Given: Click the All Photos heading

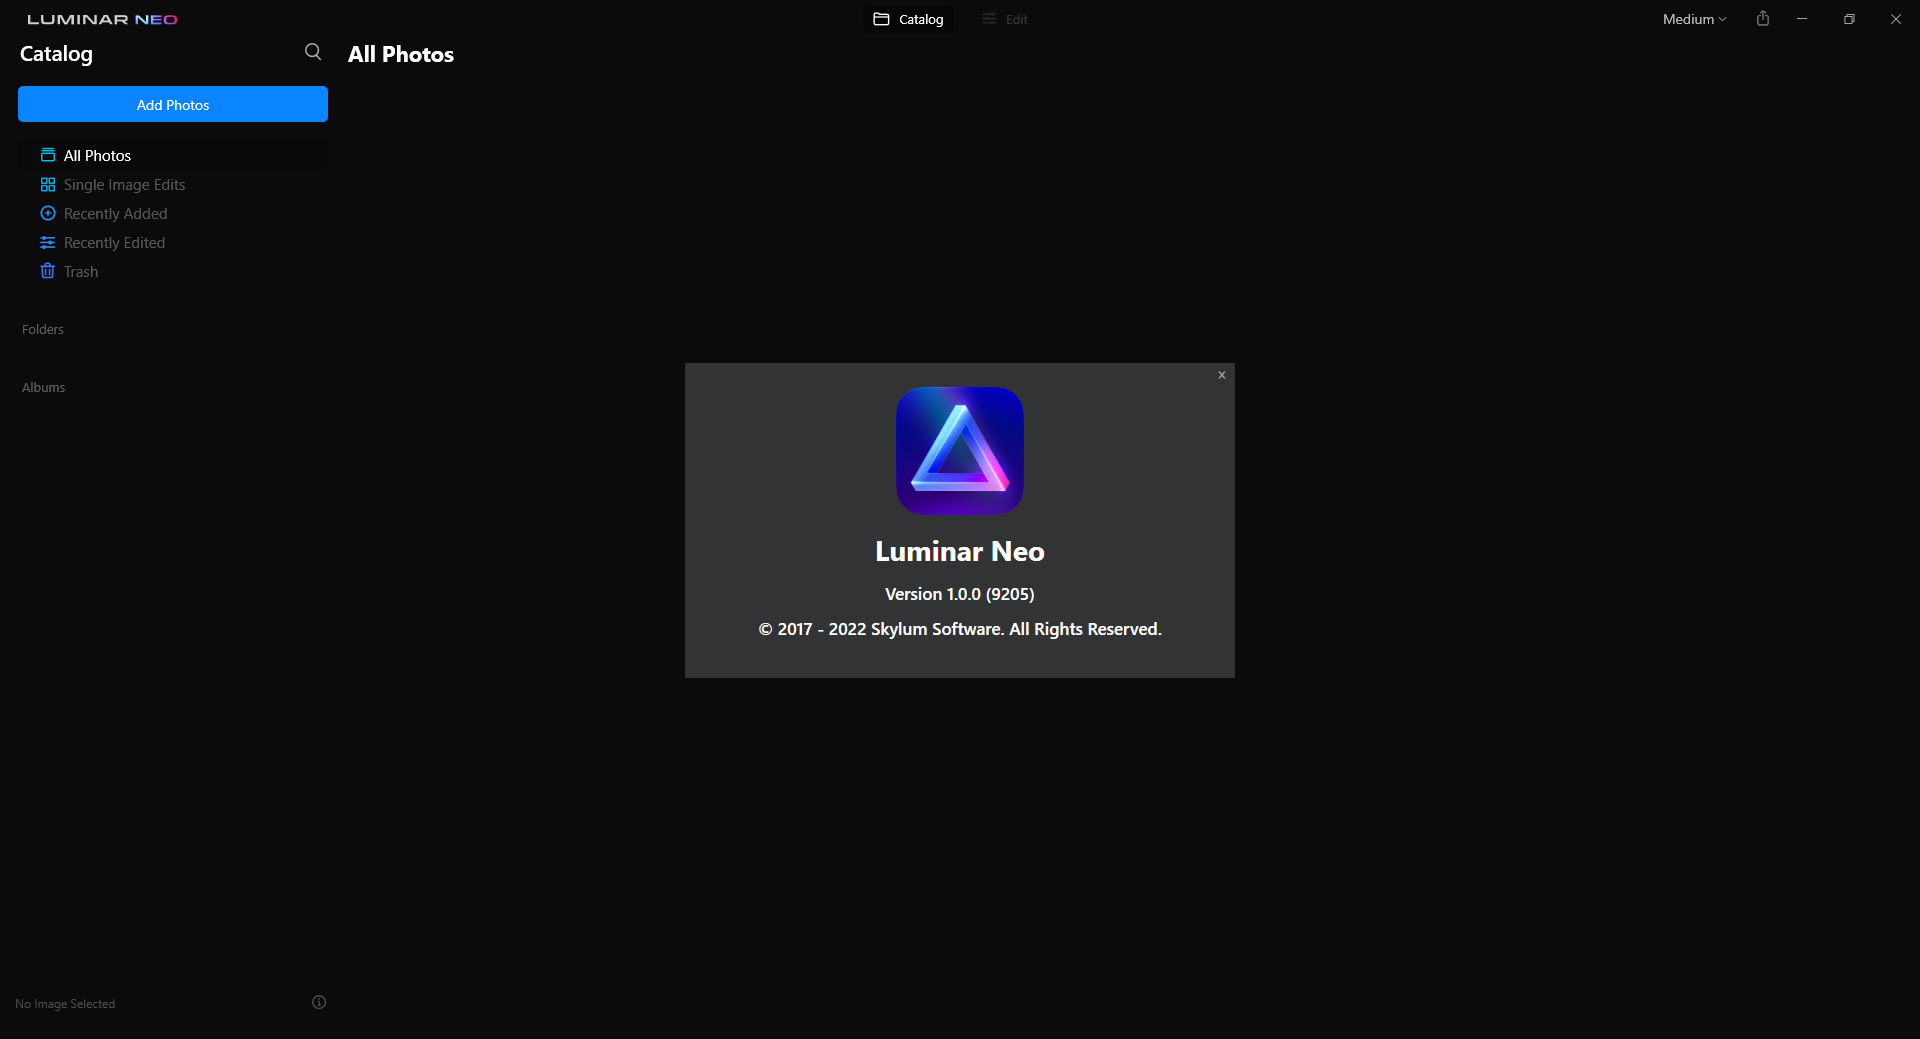Looking at the screenshot, I should point(401,54).
